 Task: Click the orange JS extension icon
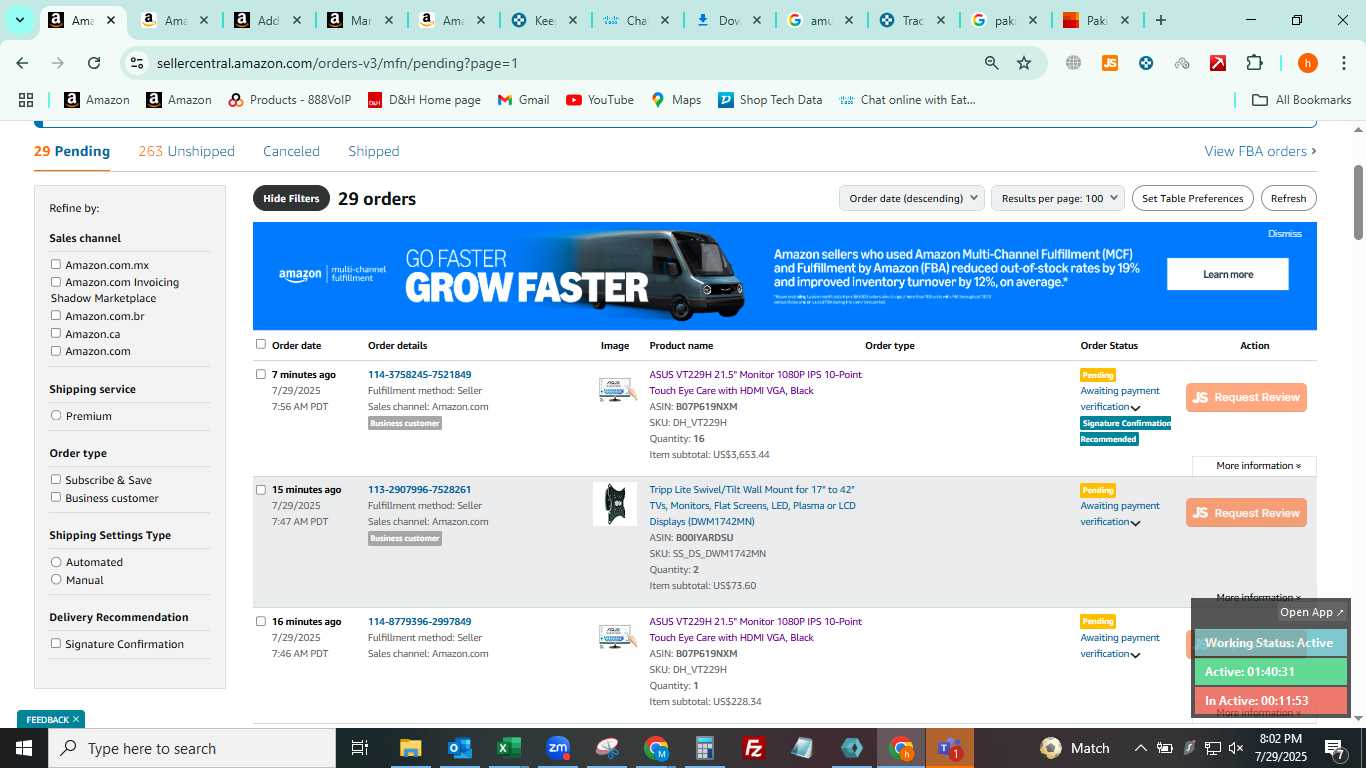(x=1110, y=63)
